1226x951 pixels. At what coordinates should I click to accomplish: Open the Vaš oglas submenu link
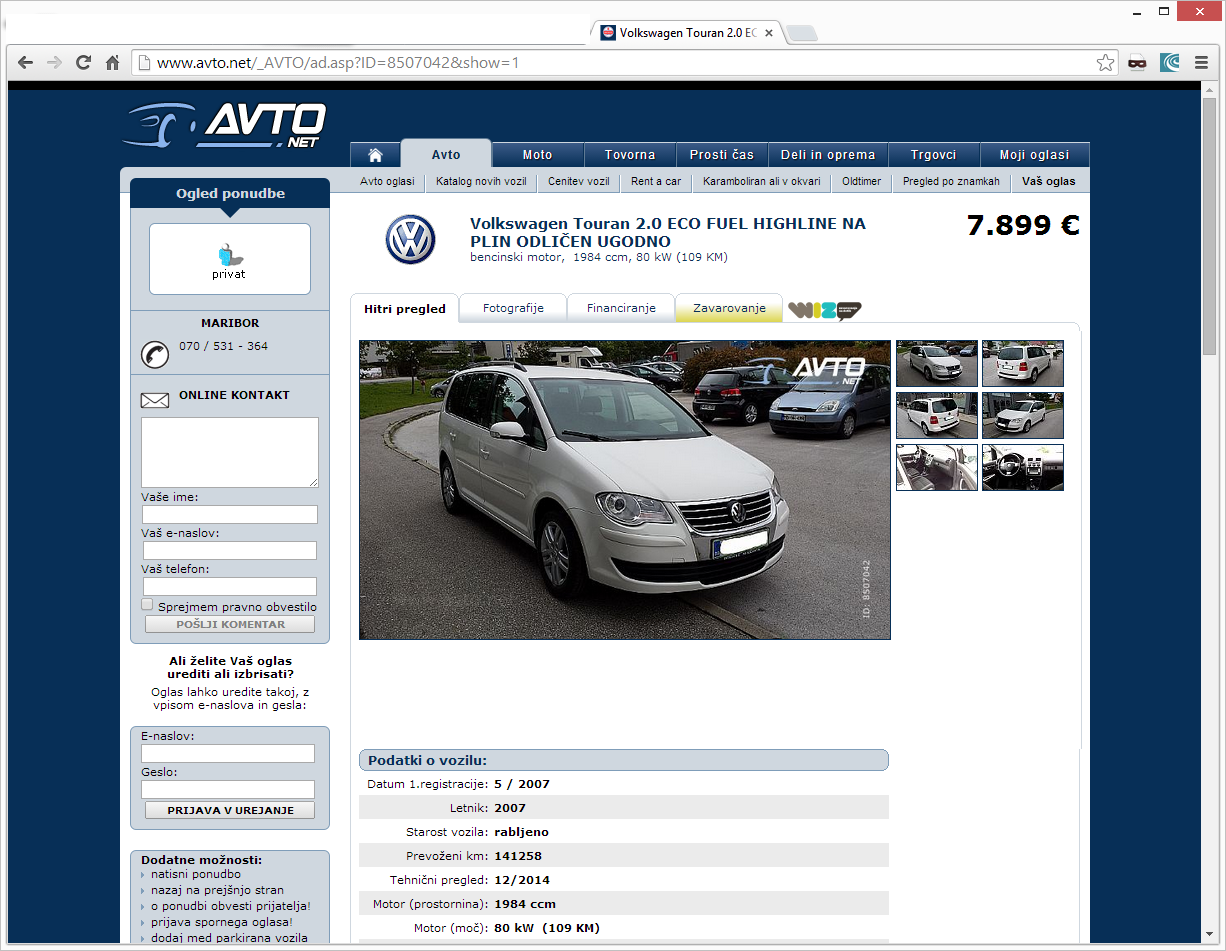(x=1049, y=181)
